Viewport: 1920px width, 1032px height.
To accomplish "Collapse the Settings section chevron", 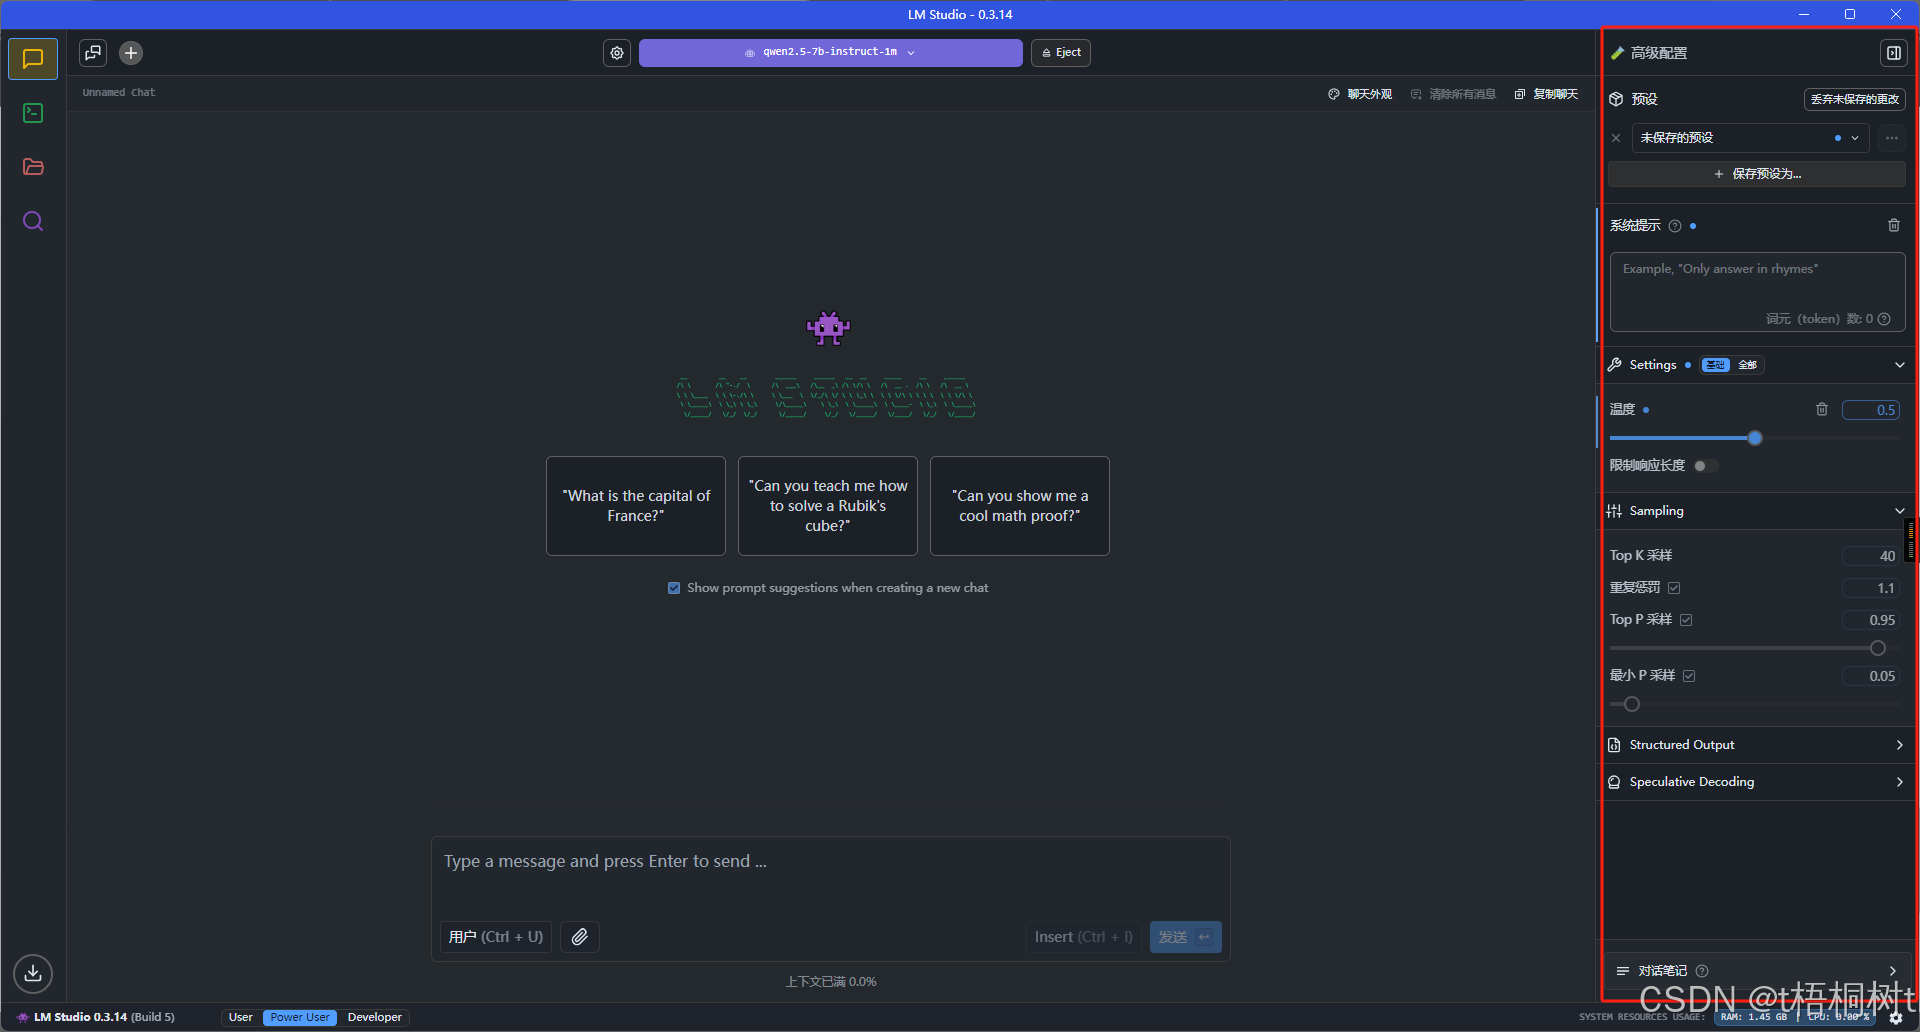I will (x=1899, y=365).
